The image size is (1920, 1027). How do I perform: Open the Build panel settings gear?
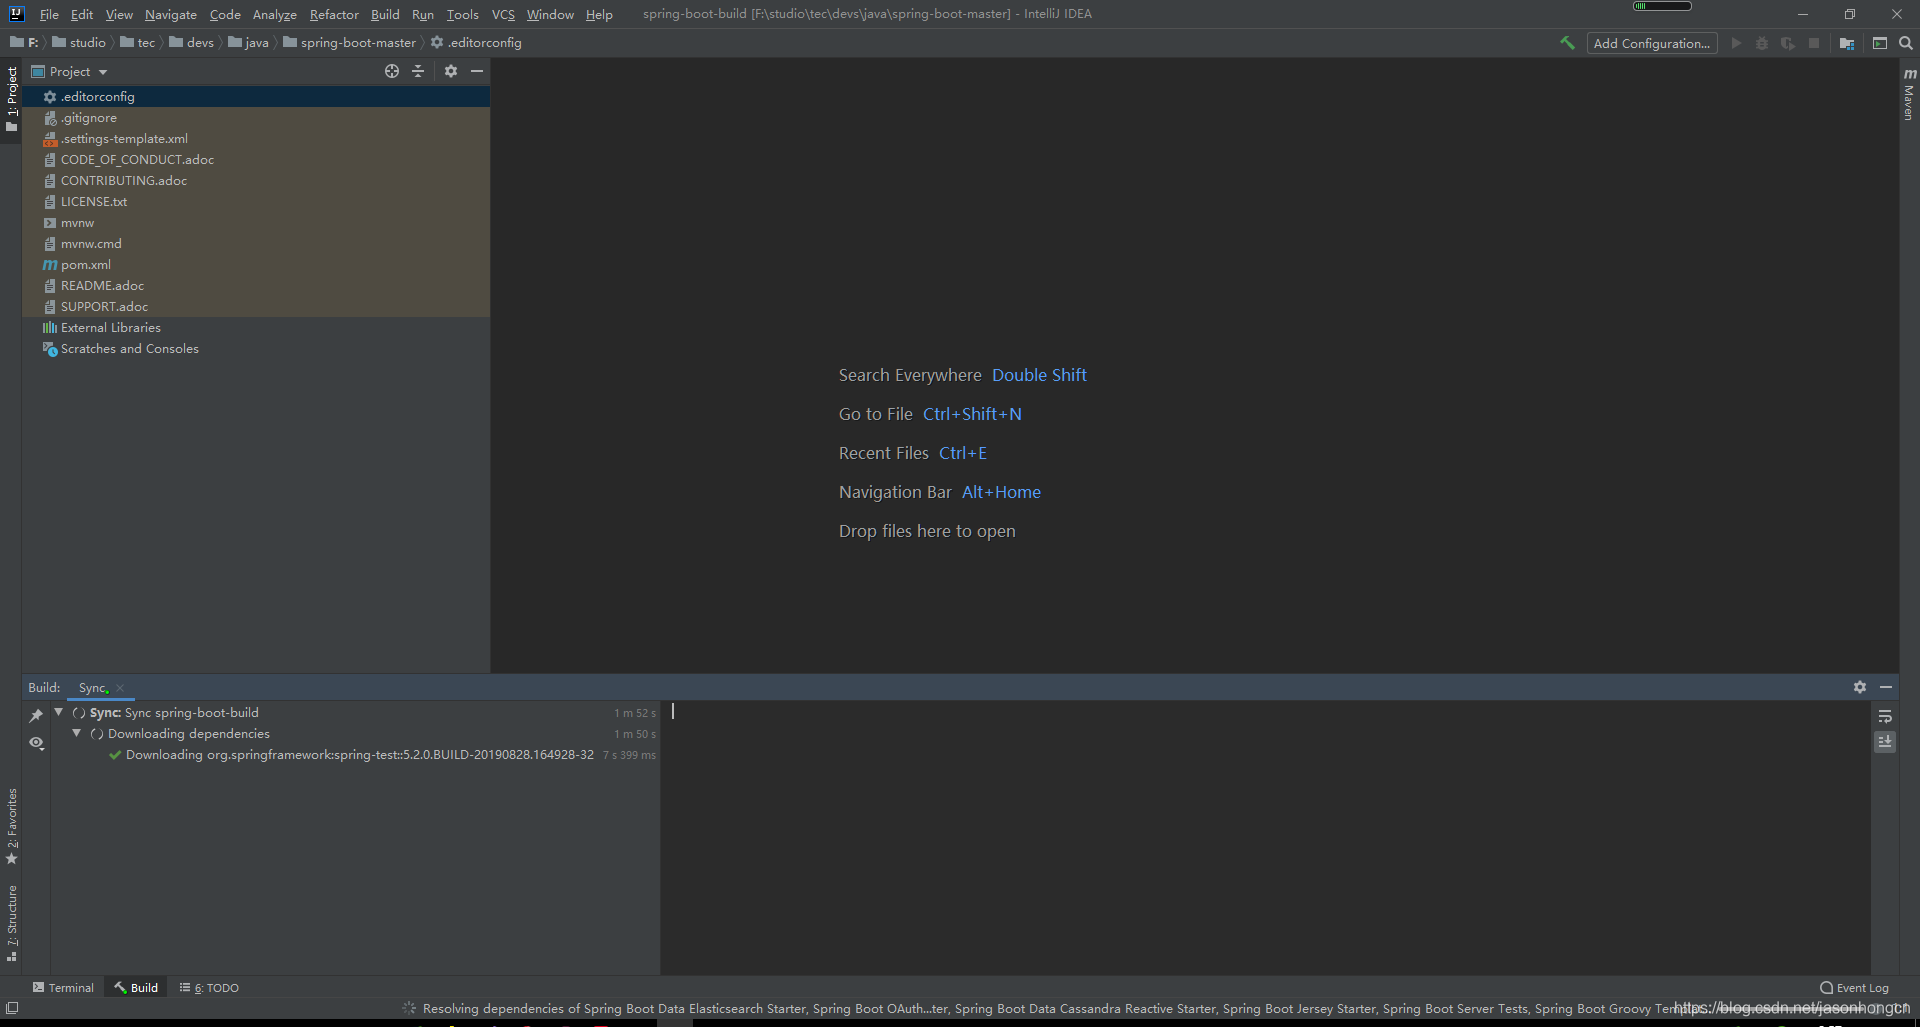point(1860,687)
